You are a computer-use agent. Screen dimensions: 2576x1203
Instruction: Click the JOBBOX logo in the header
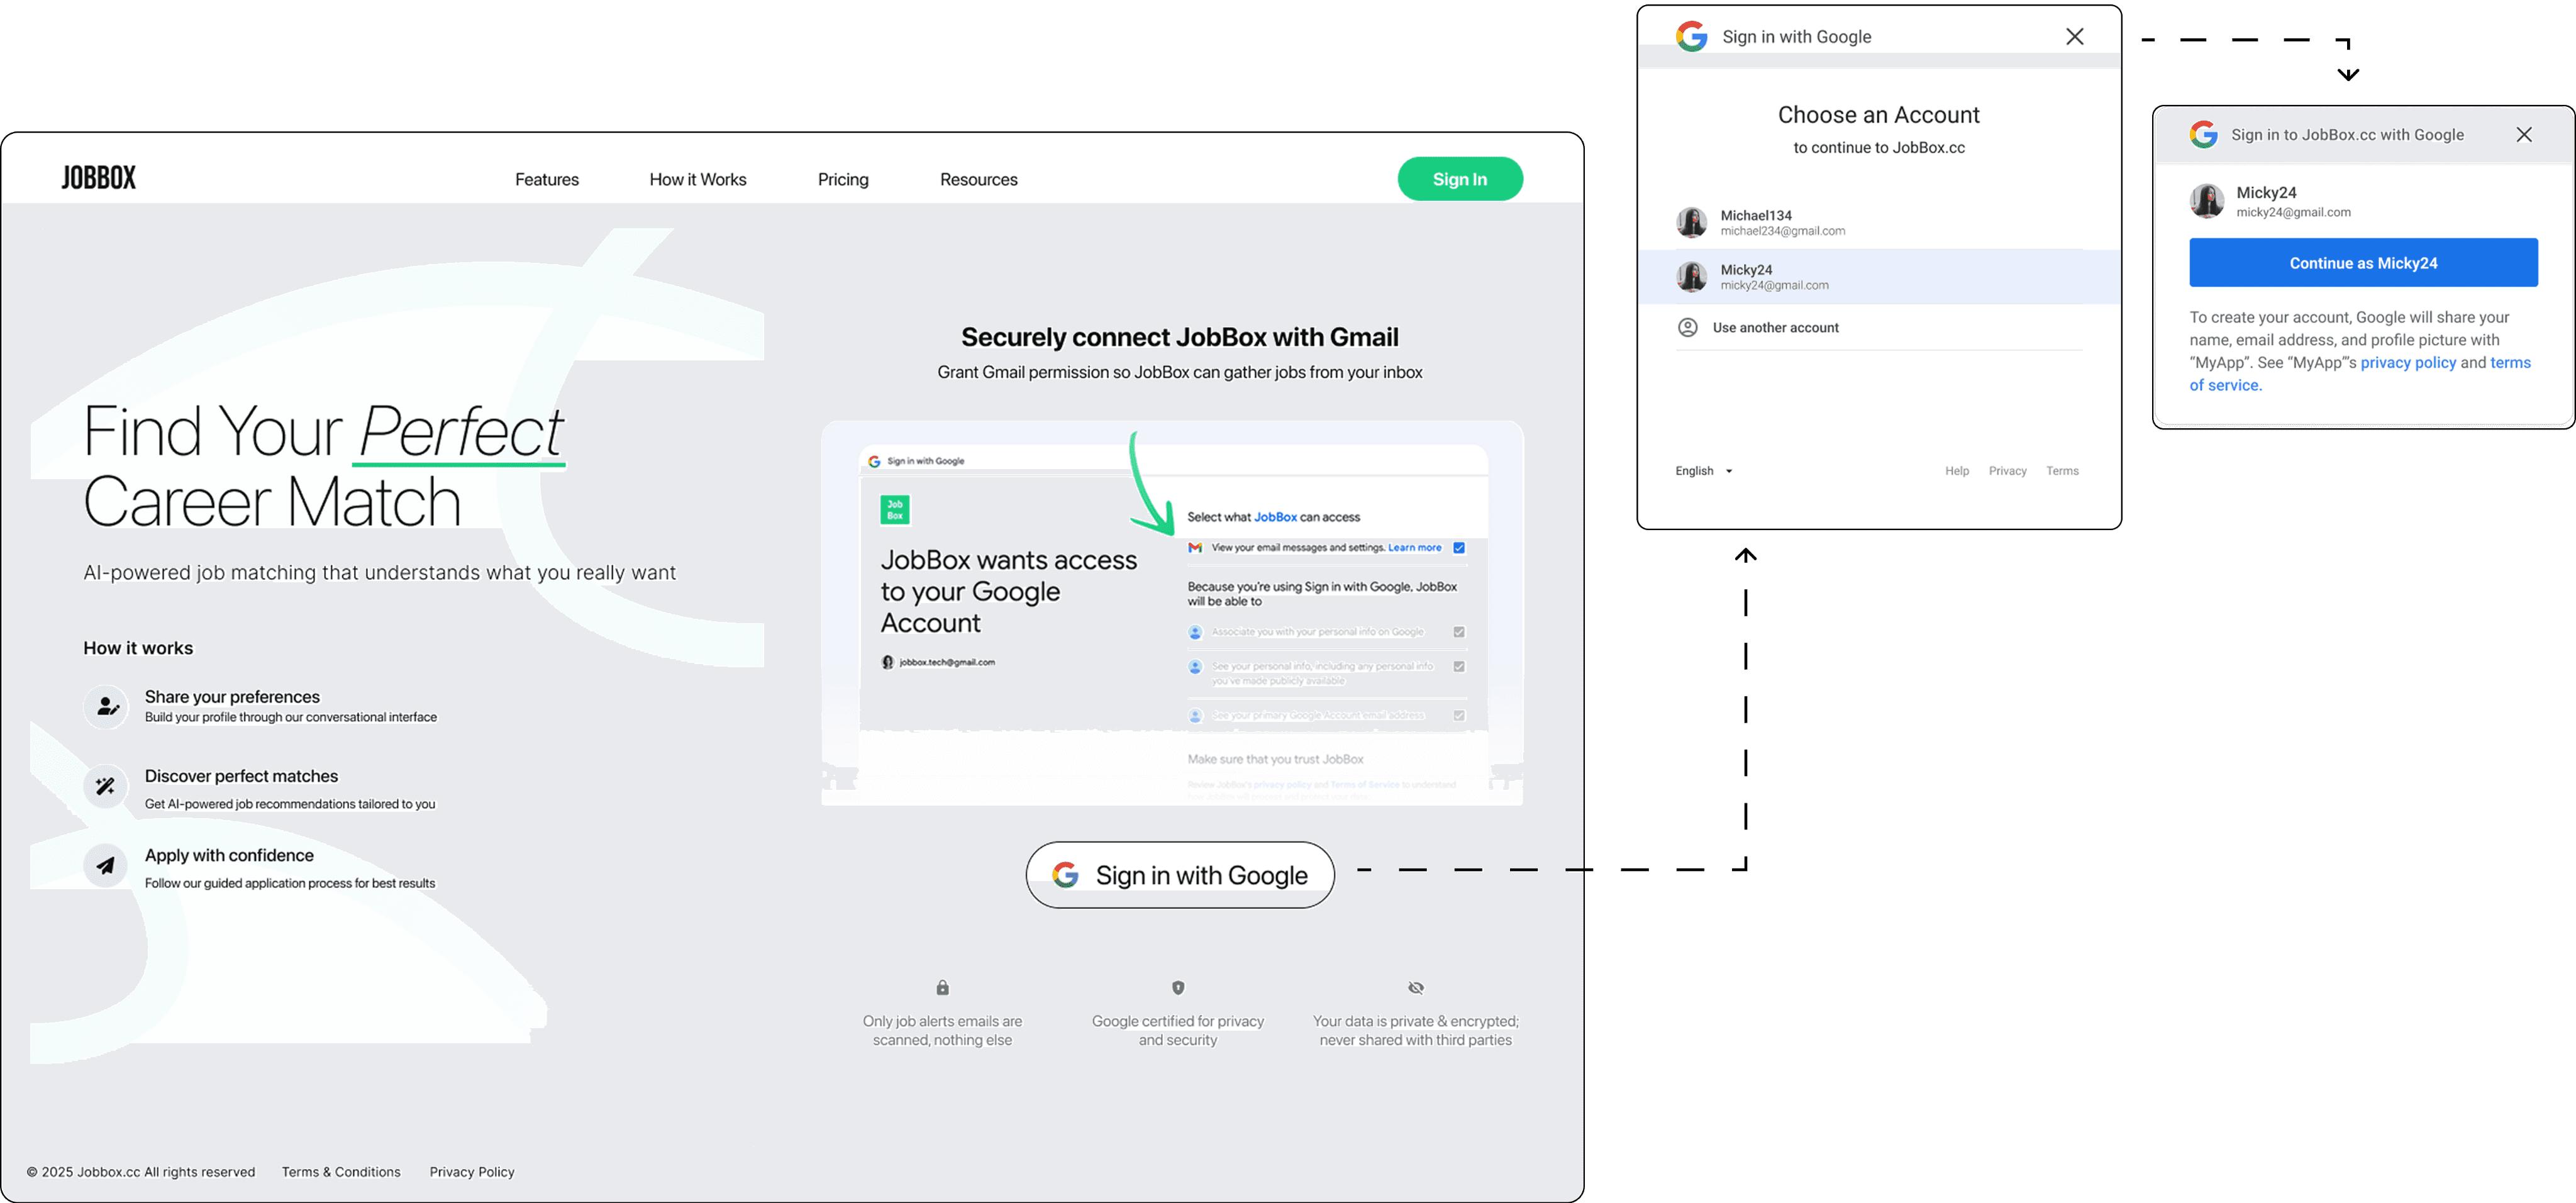coord(98,178)
